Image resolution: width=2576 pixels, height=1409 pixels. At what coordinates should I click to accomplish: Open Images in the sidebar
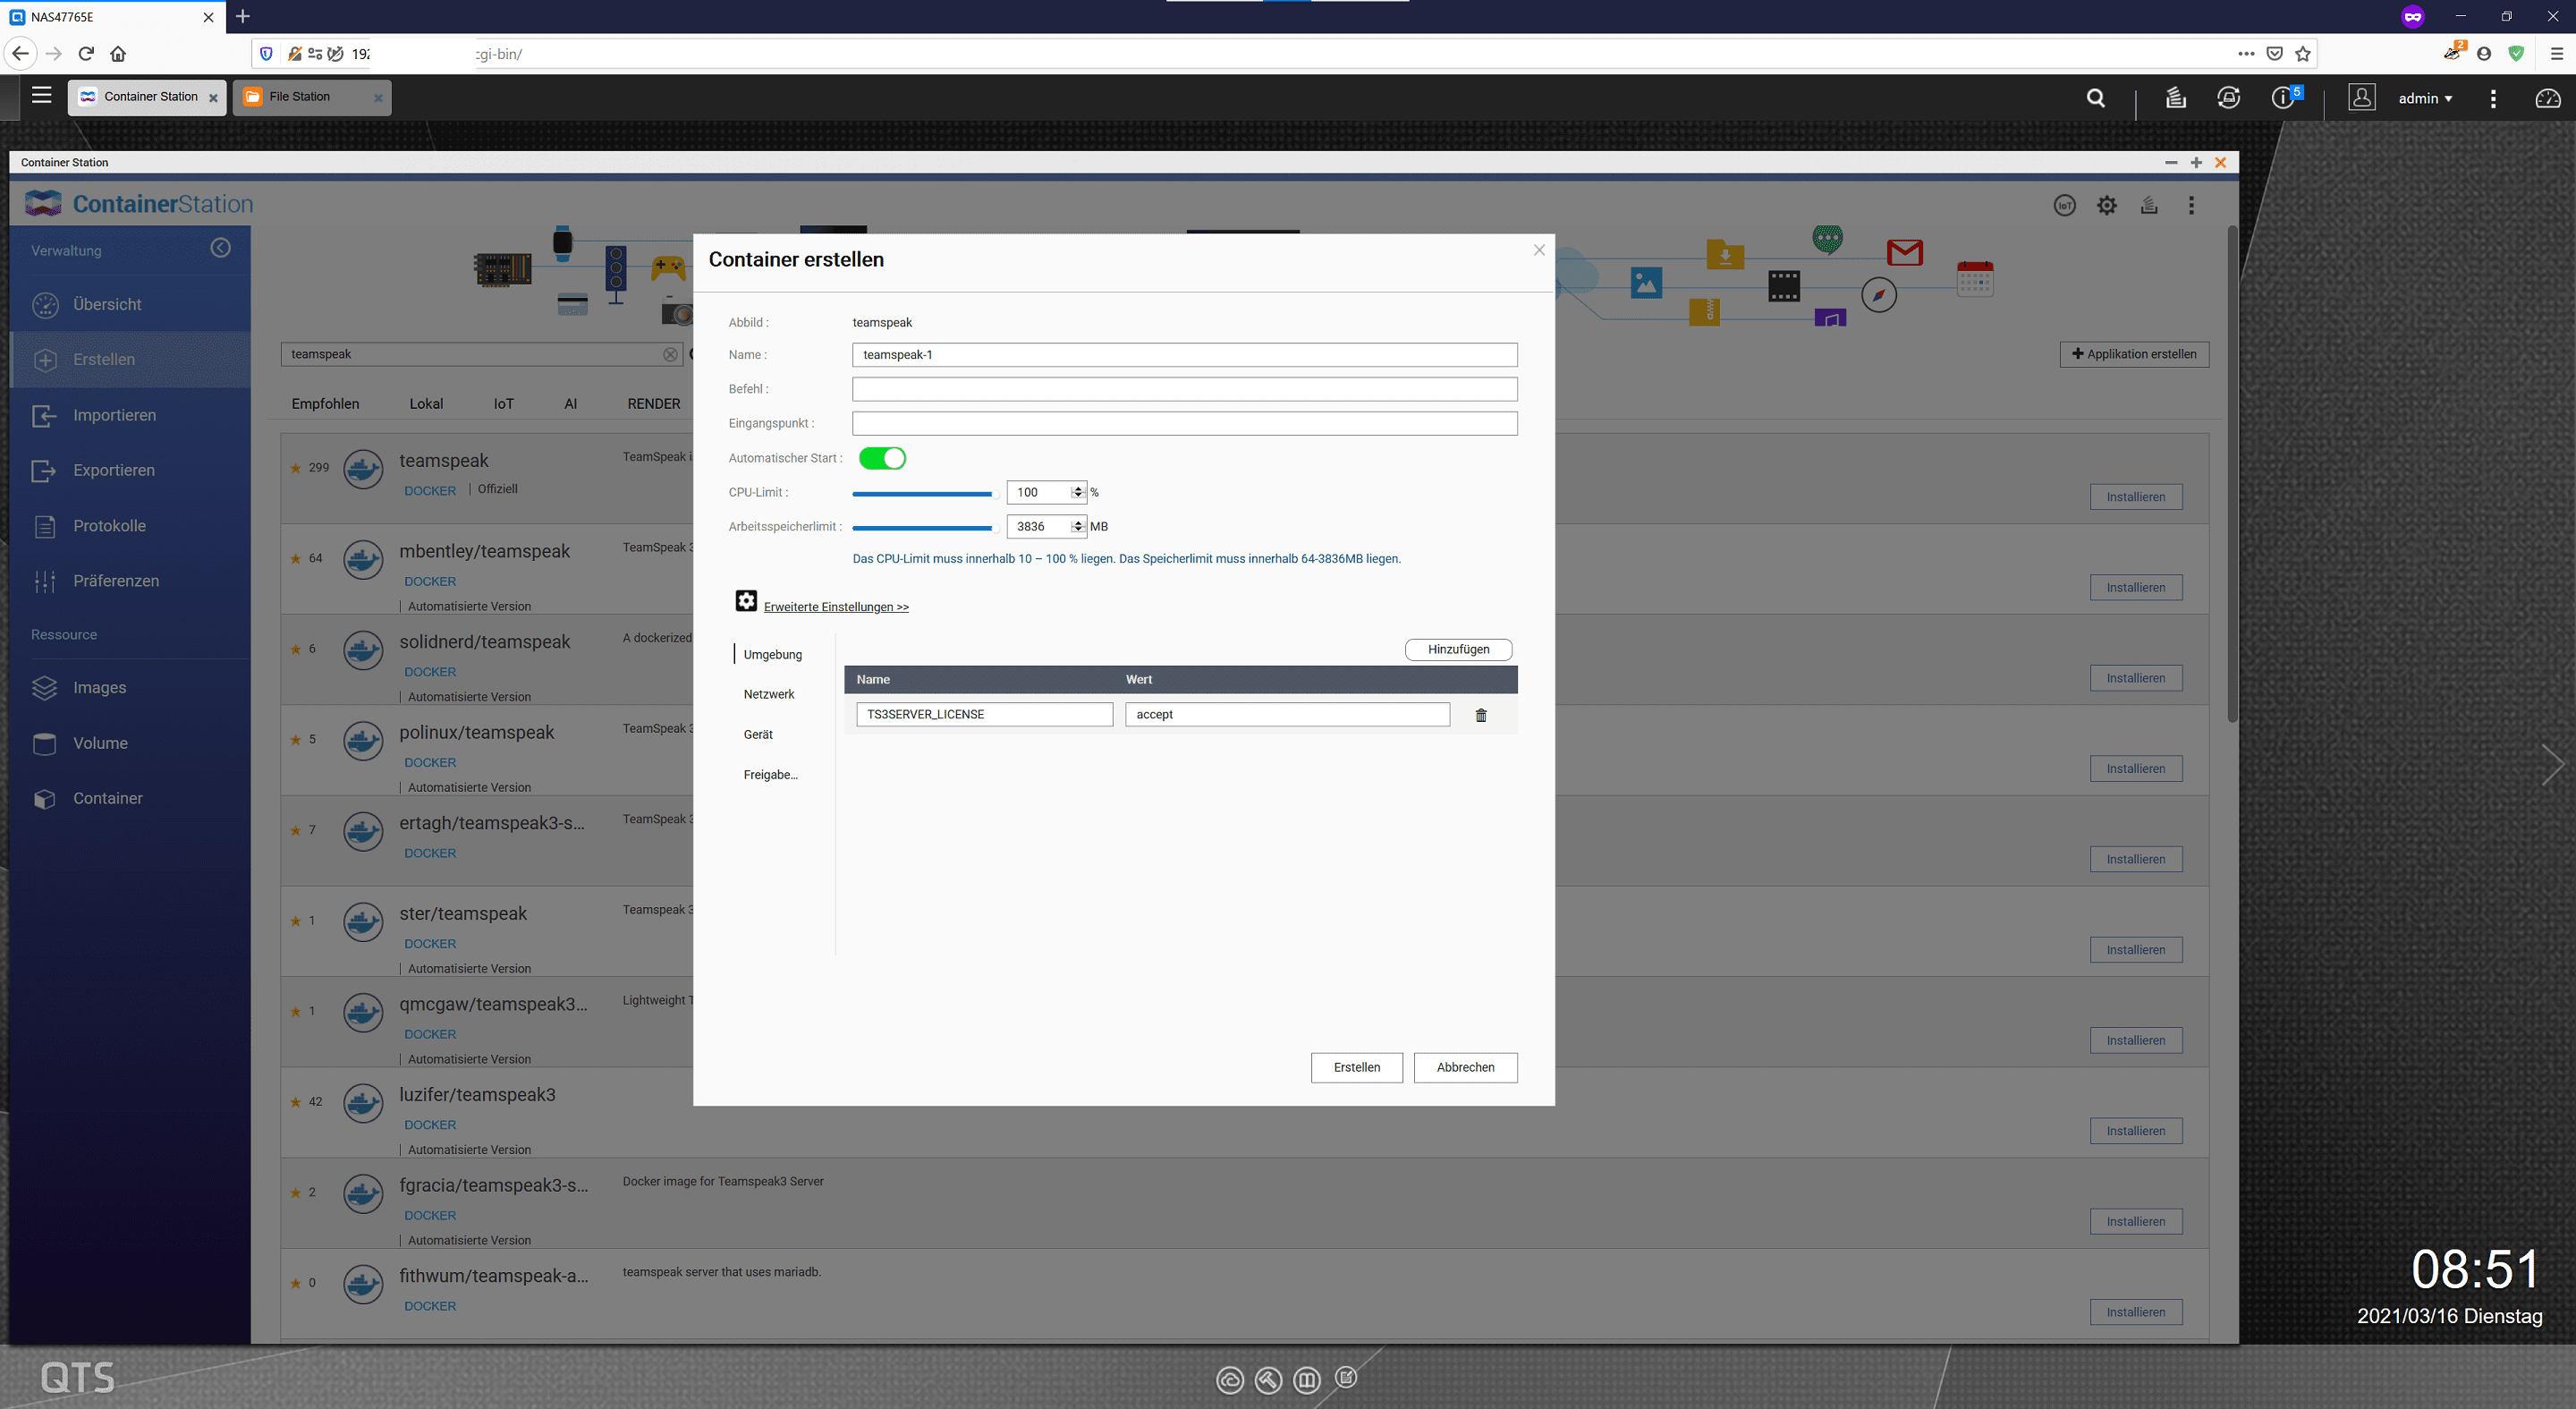[130, 688]
